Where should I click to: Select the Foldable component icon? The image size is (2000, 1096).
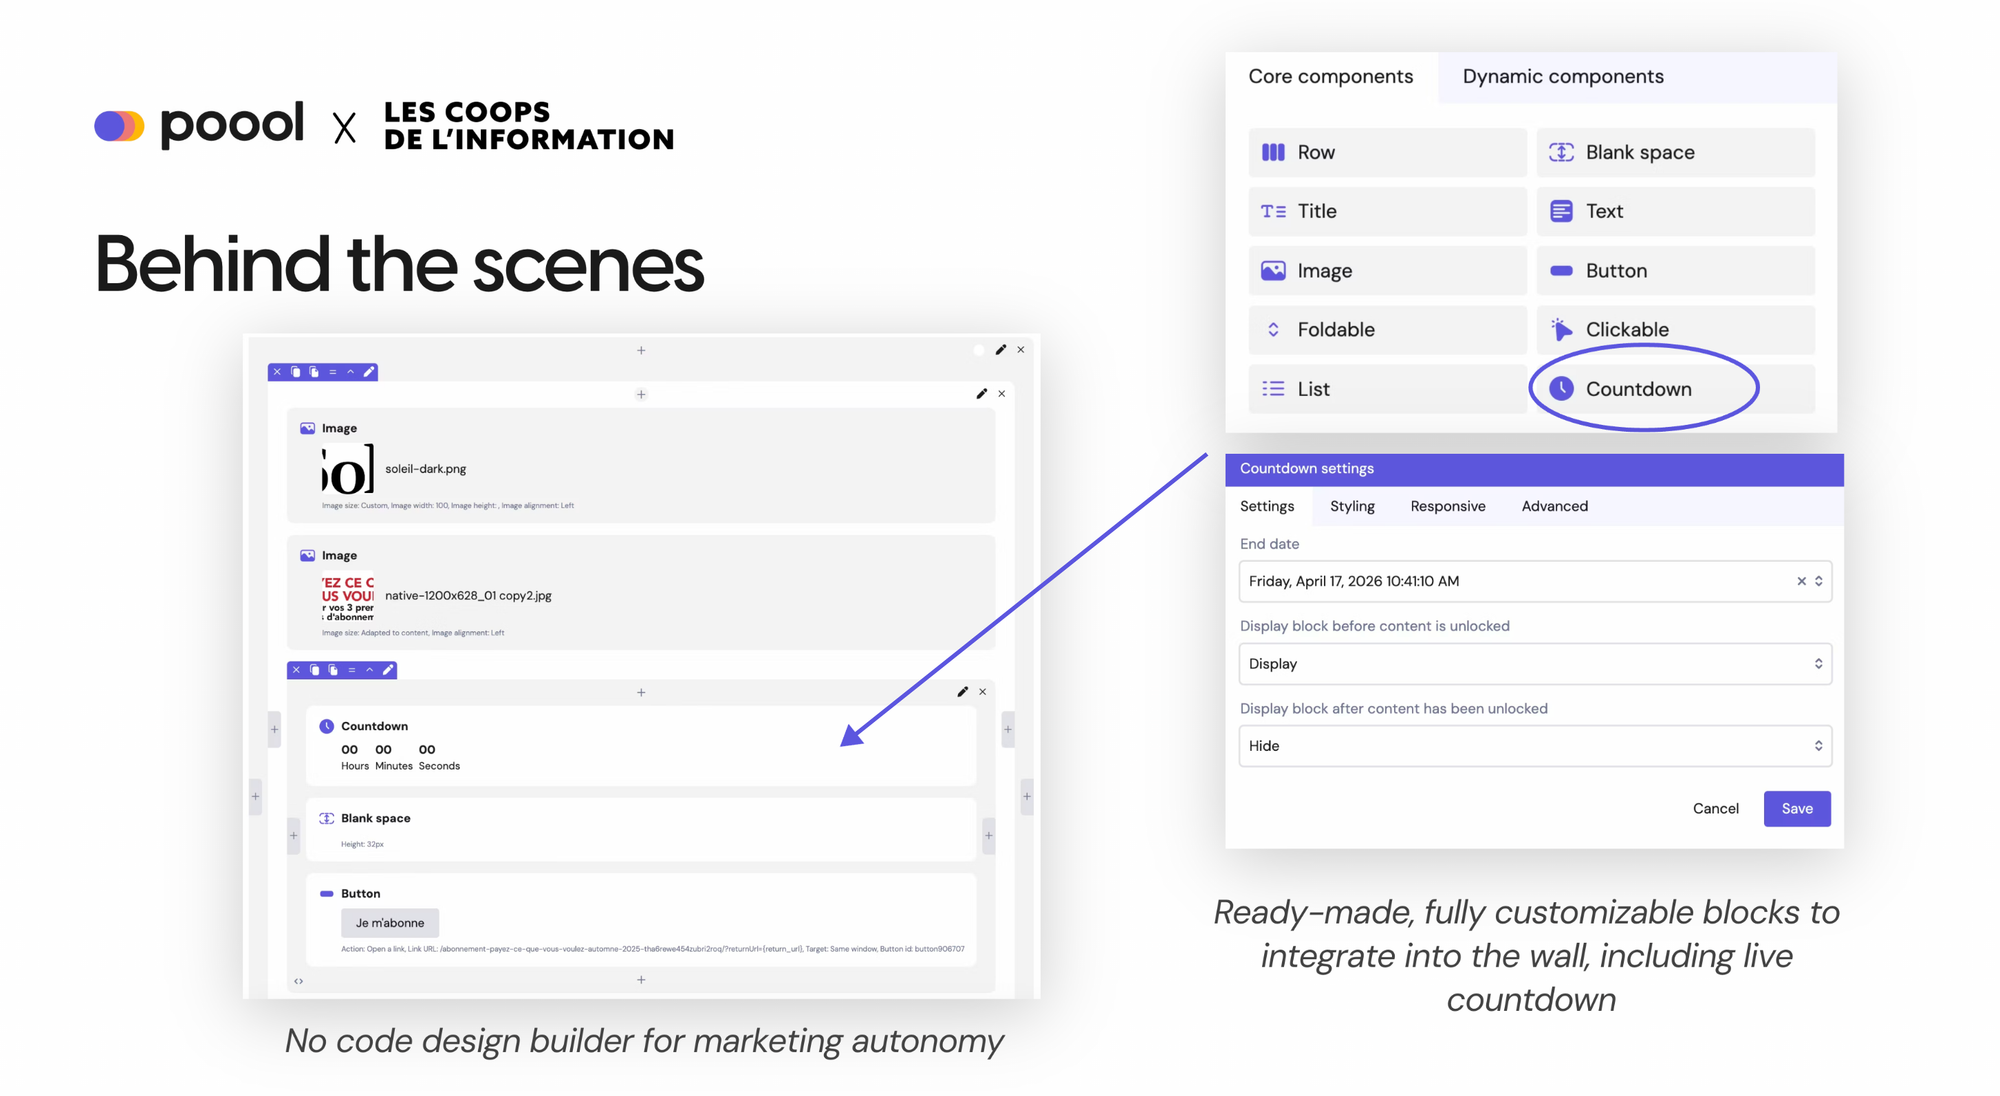(1272, 329)
